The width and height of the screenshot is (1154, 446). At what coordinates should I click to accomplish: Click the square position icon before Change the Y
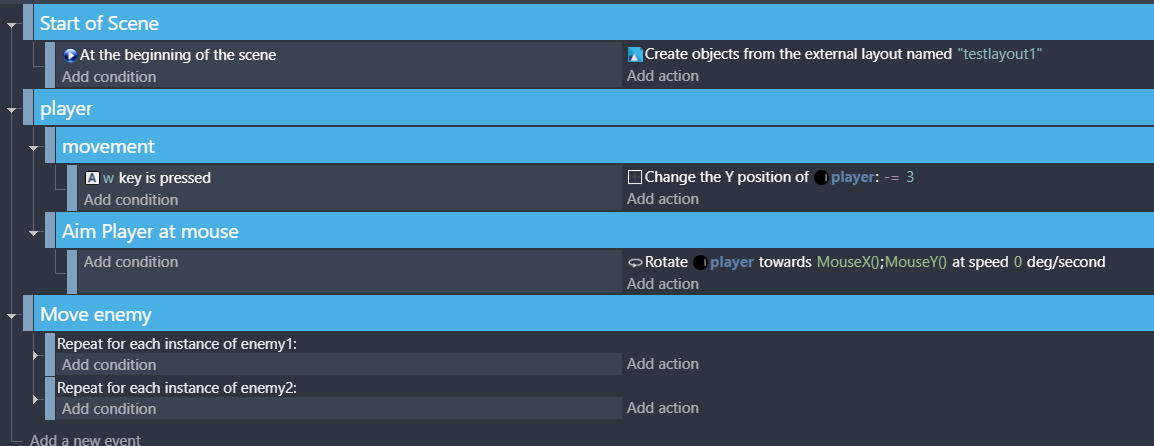[634, 178]
